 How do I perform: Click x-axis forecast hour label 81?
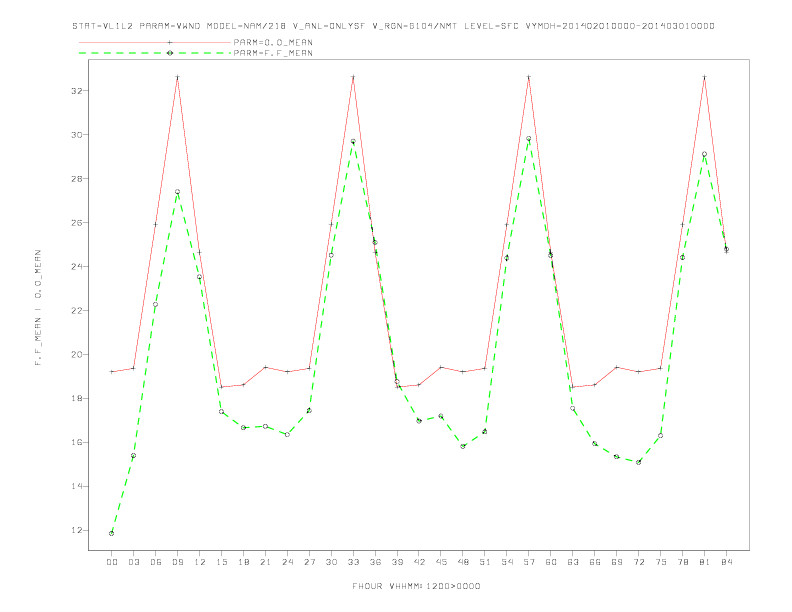(705, 562)
